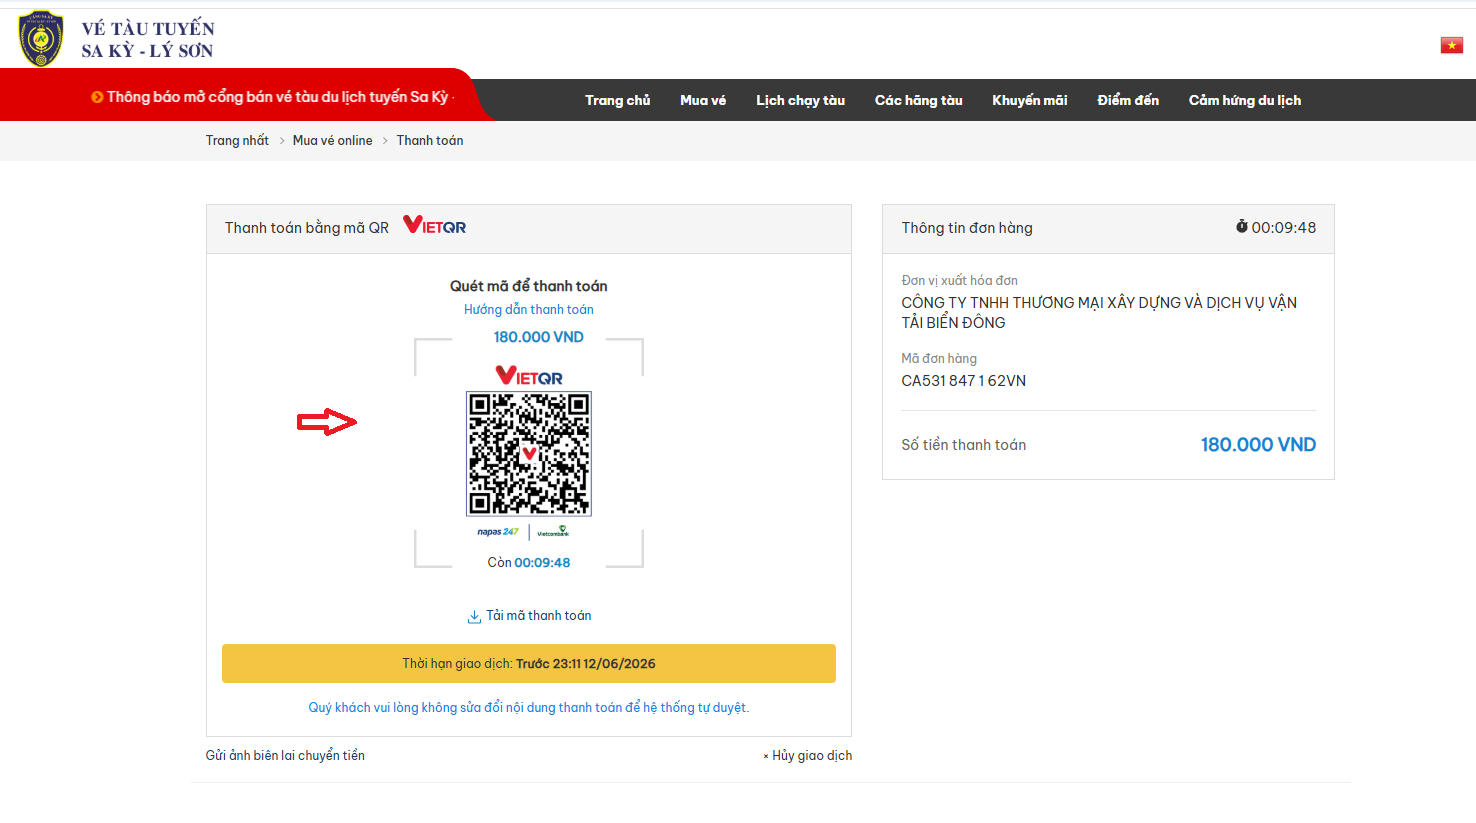Click the company name CÔNG TY TNHH THƯƠNG MẠI text

coord(1099,313)
